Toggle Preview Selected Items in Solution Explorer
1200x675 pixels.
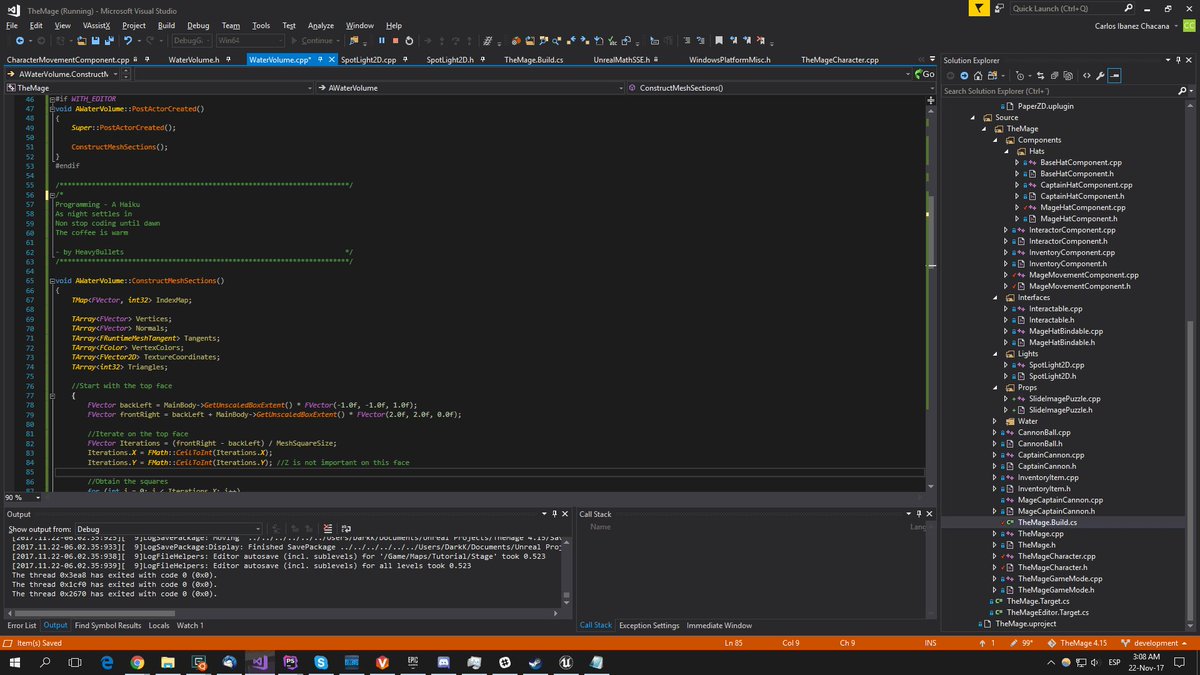coord(1114,75)
